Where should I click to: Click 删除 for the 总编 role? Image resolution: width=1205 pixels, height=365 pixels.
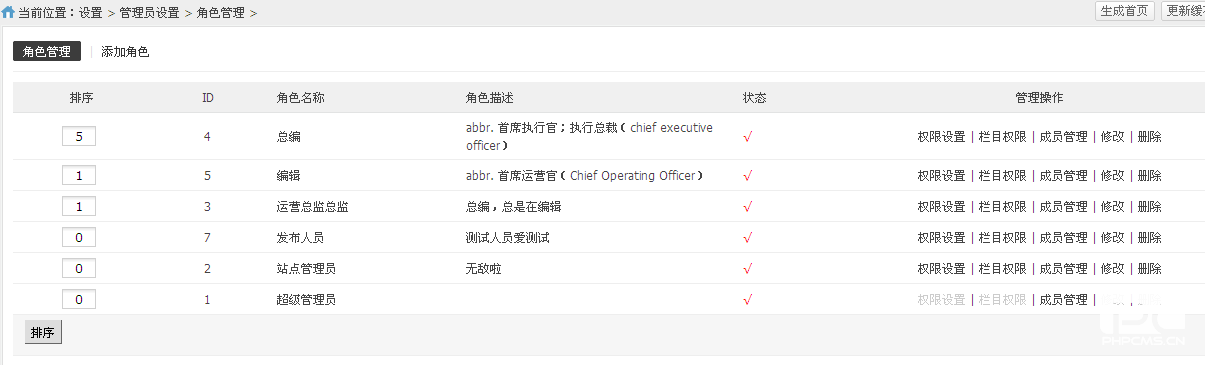(x=1150, y=137)
